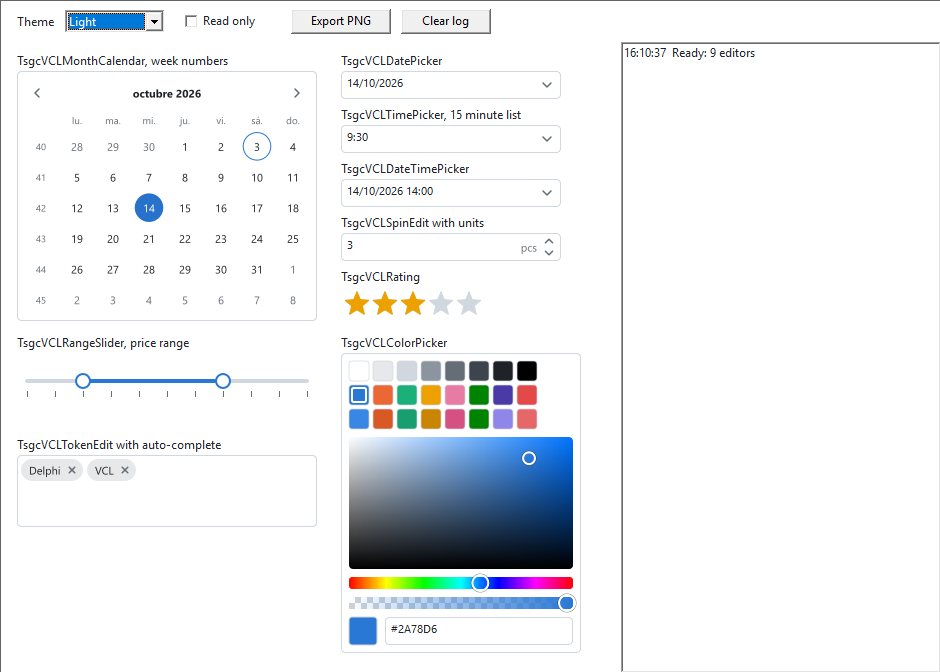Set rating to two stars
The image size is (940, 672).
pos(385,303)
